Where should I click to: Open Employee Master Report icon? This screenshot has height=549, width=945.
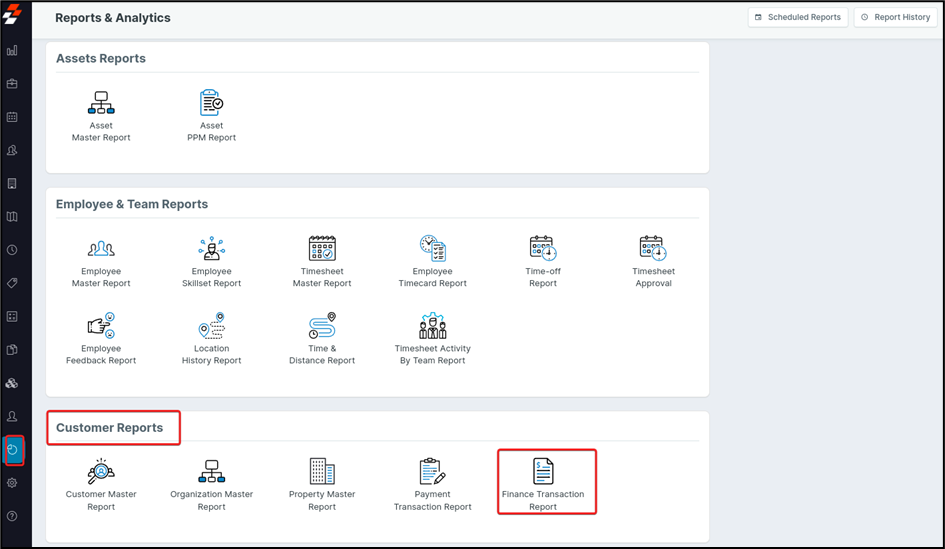click(101, 248)
